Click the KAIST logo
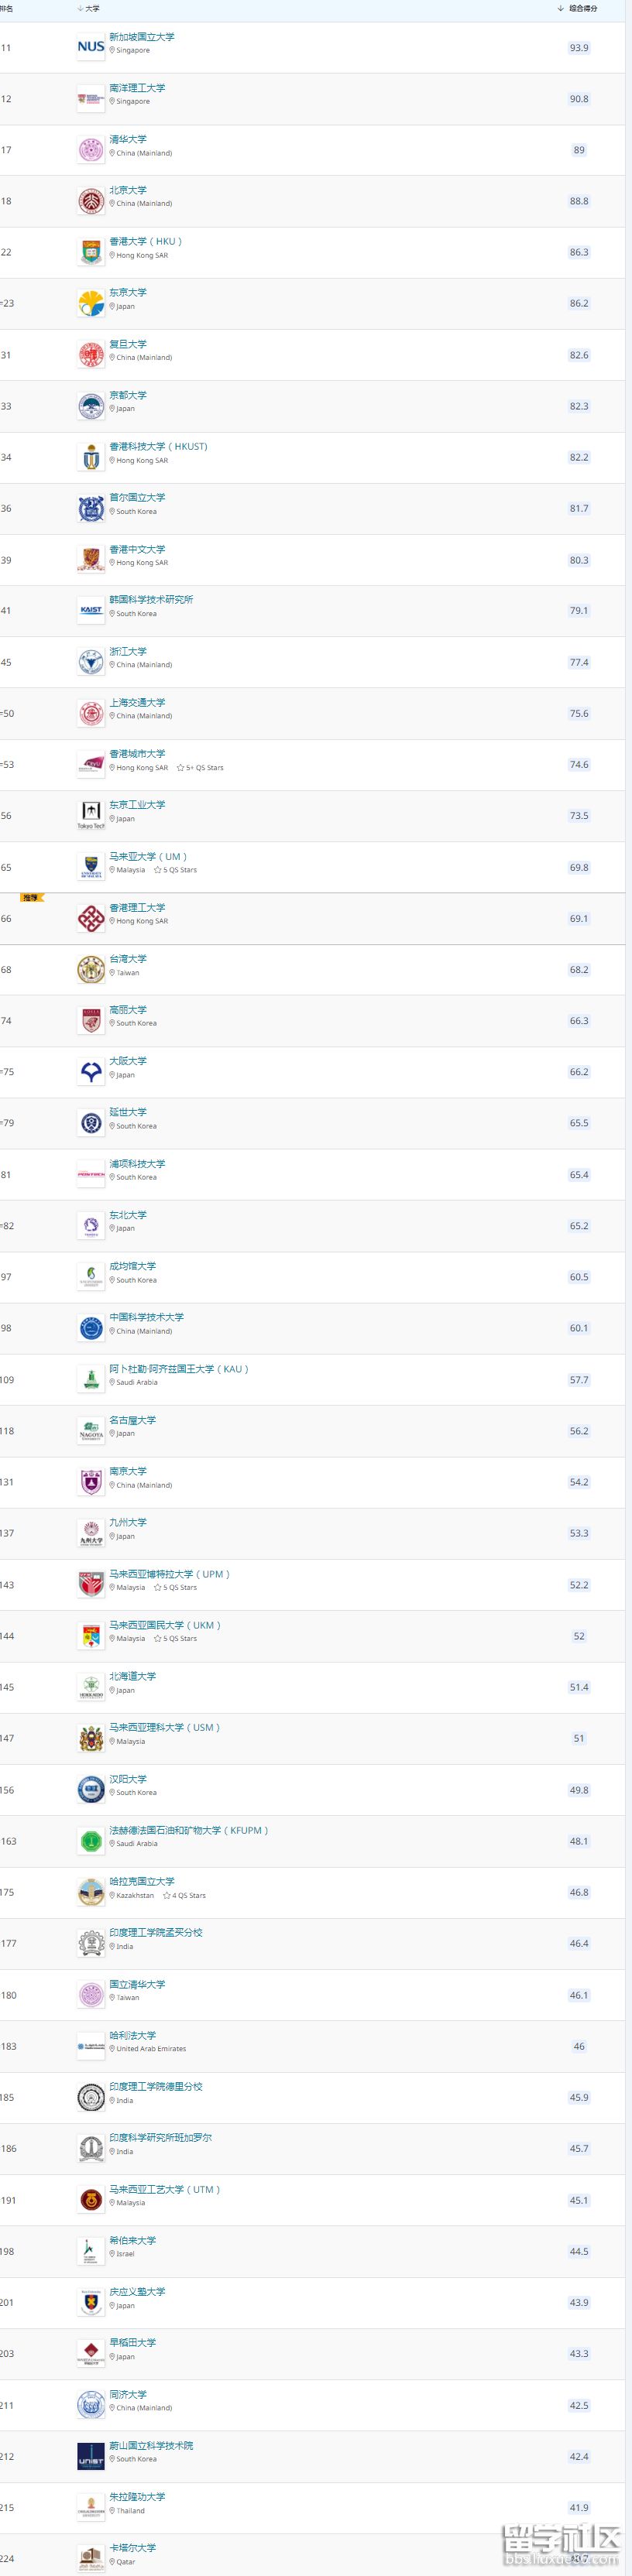 (x=91, y=610)
